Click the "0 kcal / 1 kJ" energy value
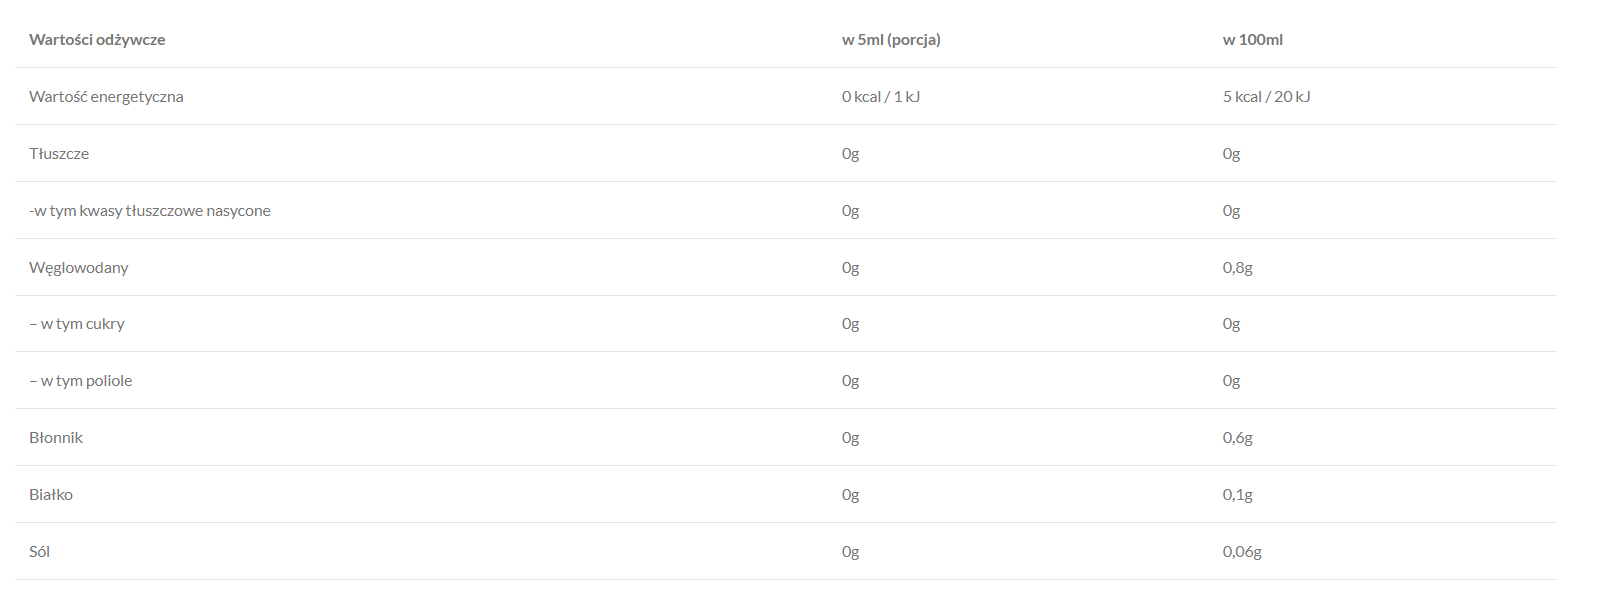 tap(880, 97)
